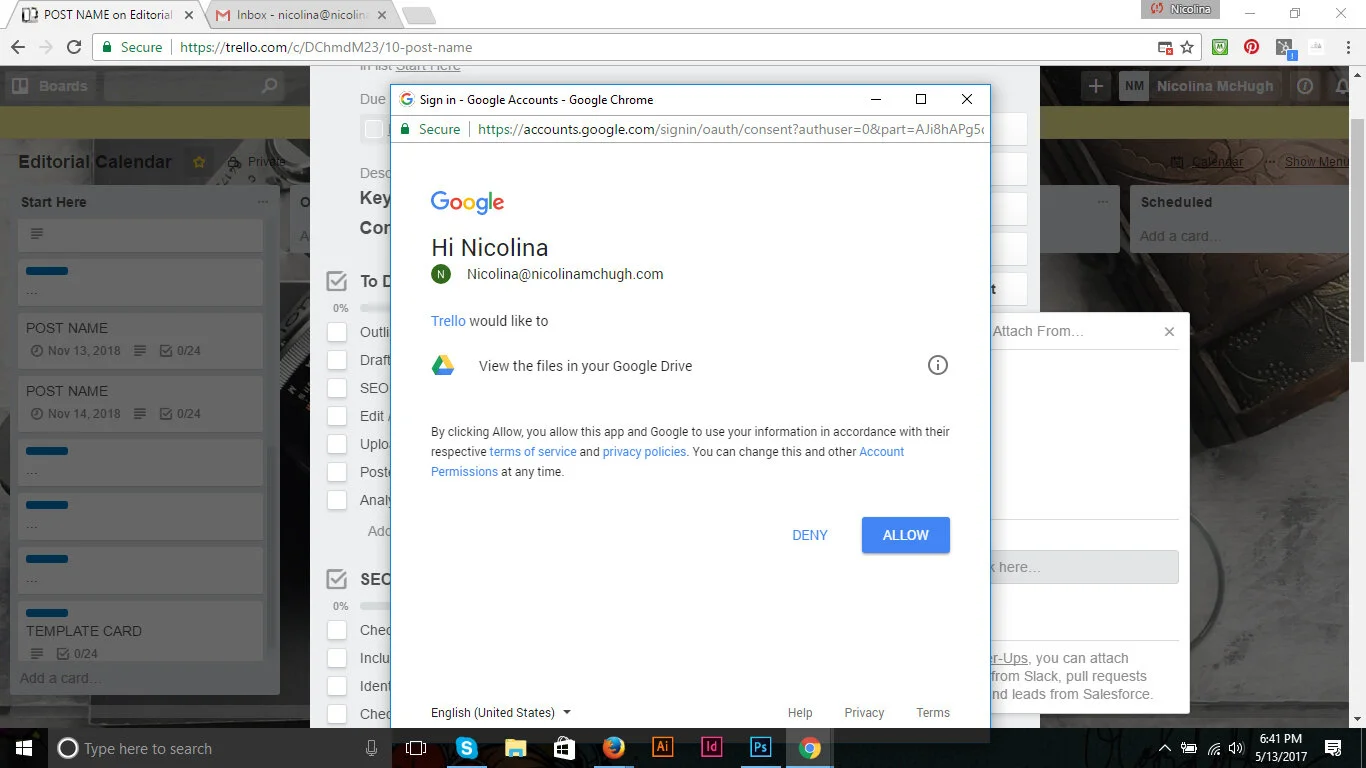Screen dimensions: 1366x768
Task: Click the Trello plus create button
Action: coord(1096,86)
